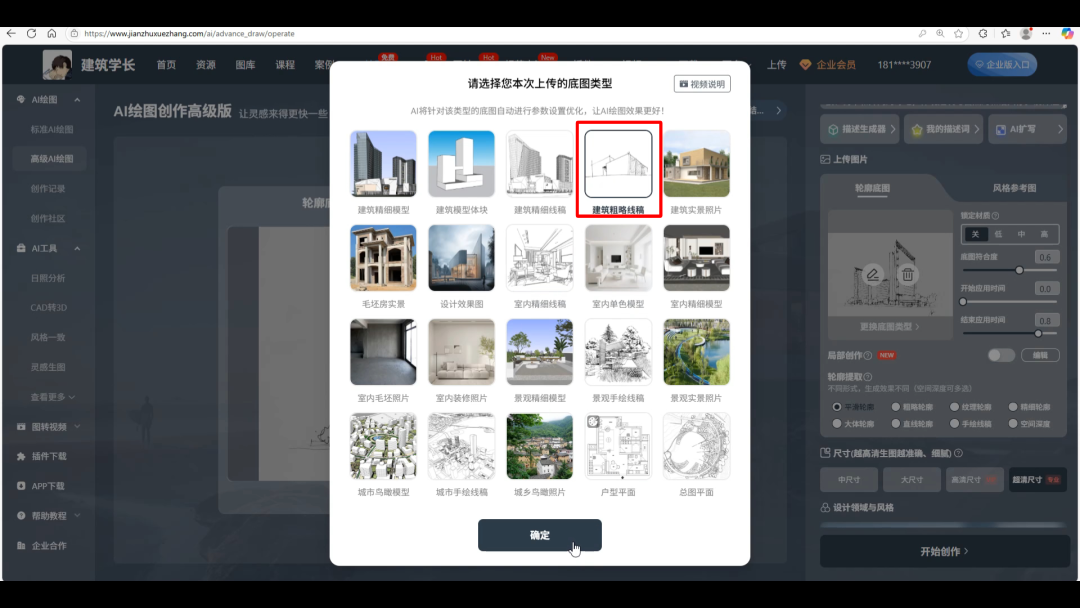Click the edit pencil icon on uploaded sketch
1080x608 pixels.
click(x=872, y=275)
